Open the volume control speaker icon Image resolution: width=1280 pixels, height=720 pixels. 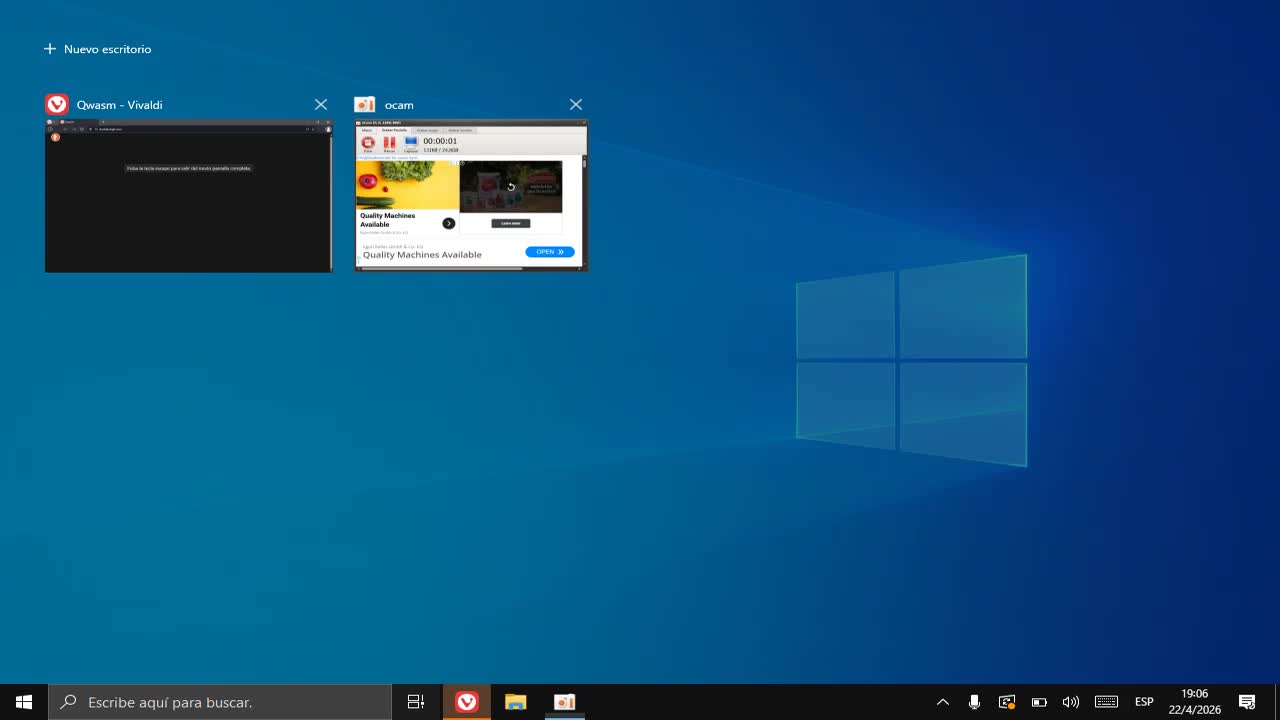[x=1071, y=702]
